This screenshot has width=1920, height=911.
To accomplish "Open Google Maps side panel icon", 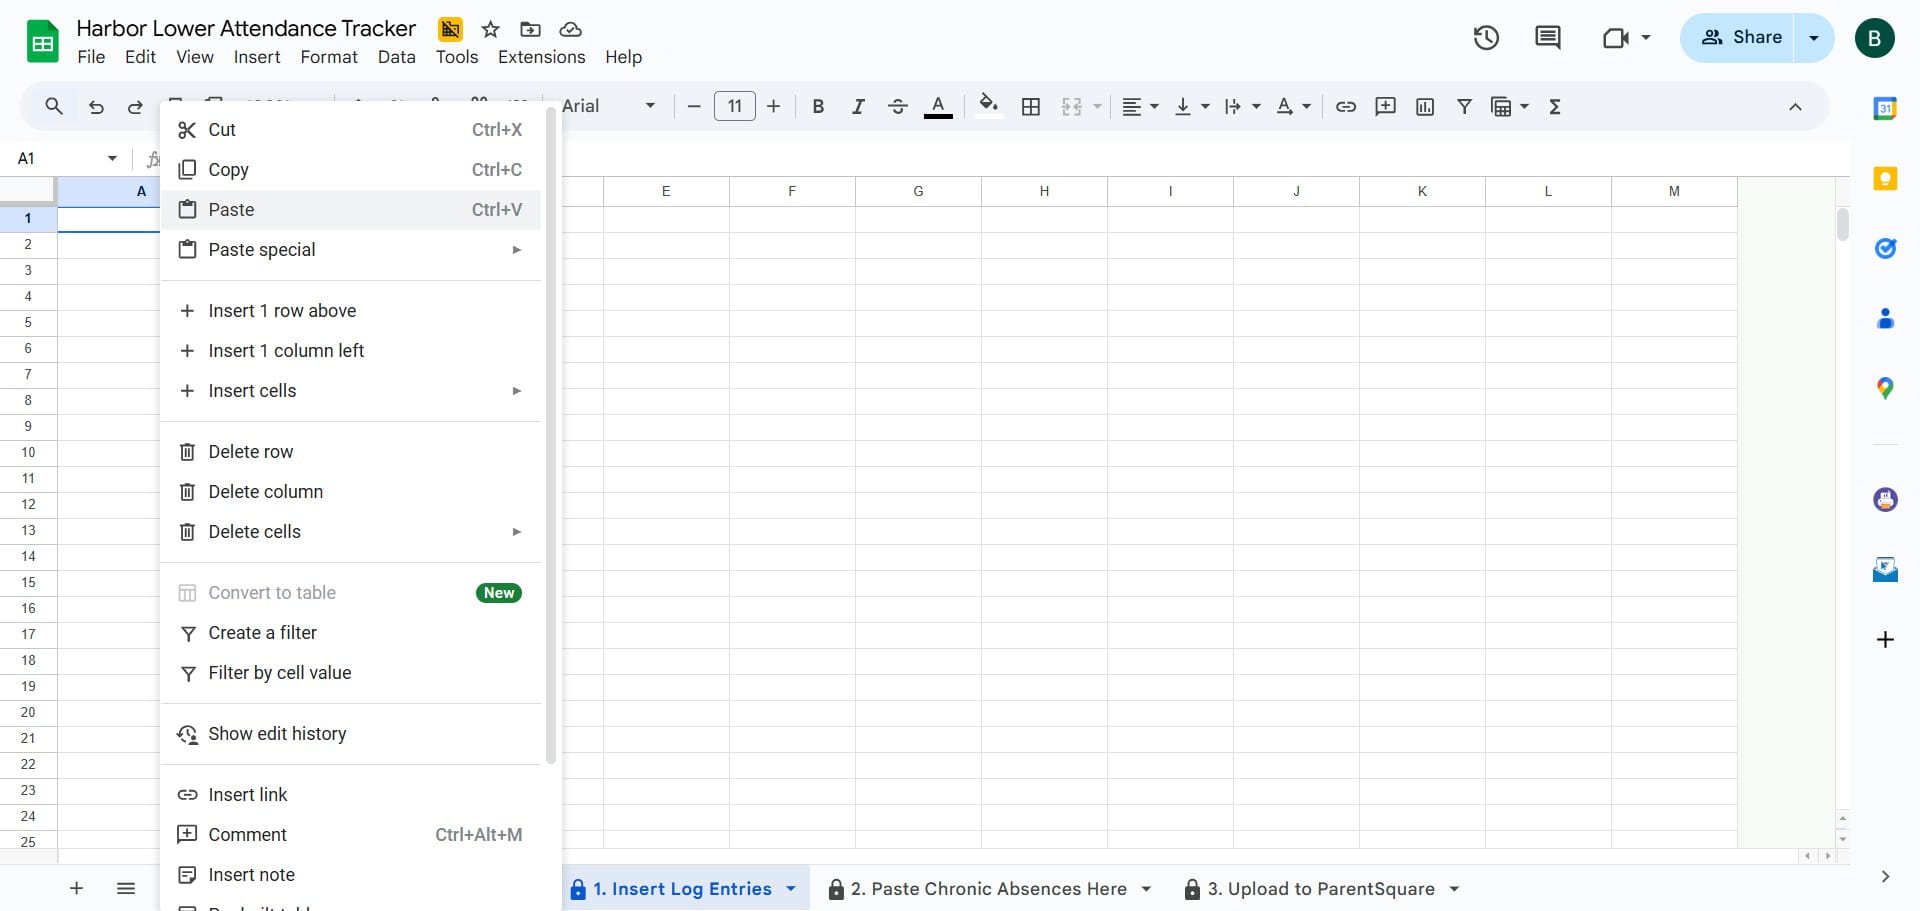I will tap(1885, 388).
